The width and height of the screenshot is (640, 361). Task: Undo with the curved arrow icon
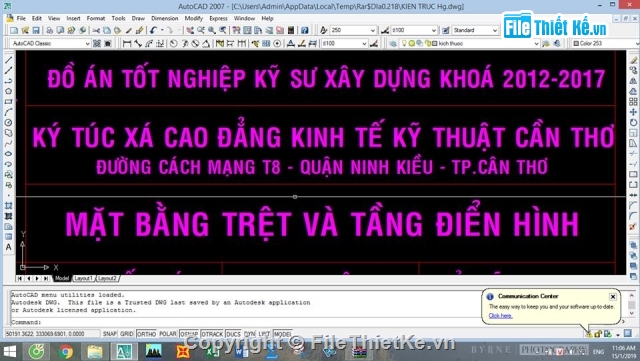[153, 30]
